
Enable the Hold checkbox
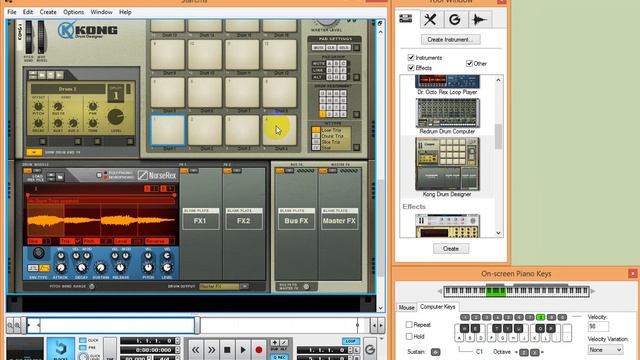click(x=409, y=336)
